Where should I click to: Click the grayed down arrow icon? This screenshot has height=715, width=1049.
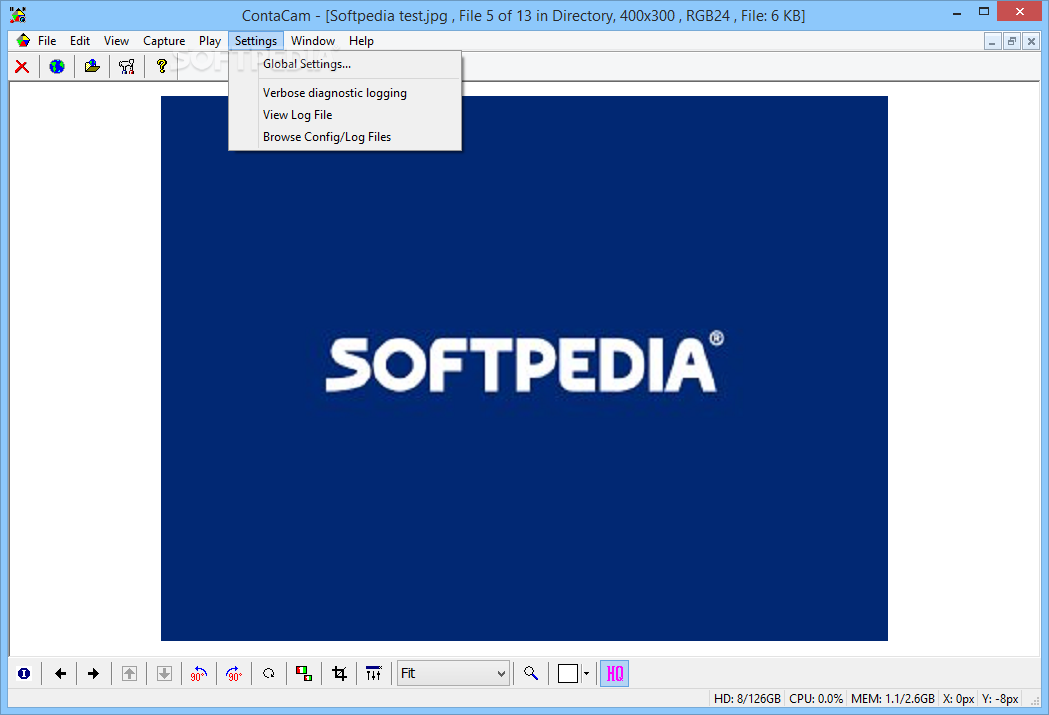(x=164, y=674)
